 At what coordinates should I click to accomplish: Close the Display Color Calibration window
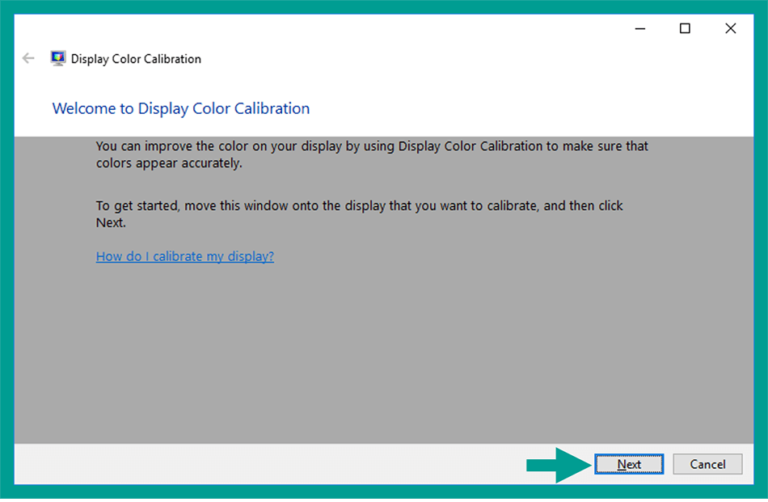[x=730, y=28]
